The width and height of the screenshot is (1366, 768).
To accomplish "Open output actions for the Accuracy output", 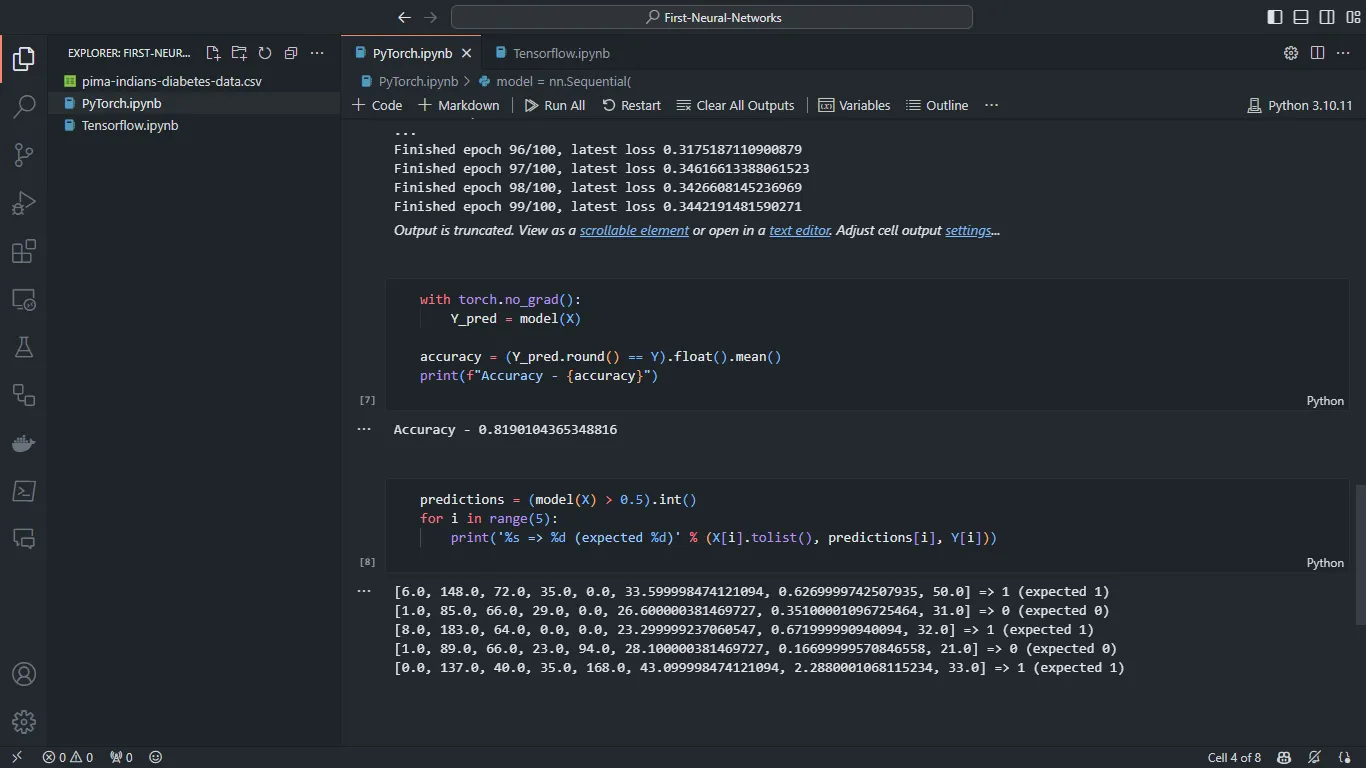I will (364, 429).
